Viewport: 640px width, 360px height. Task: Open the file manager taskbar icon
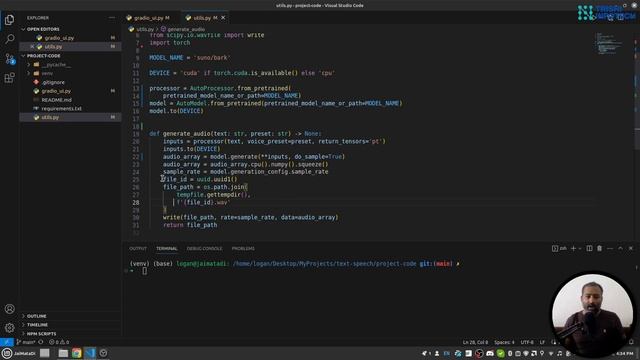(63, 353)
